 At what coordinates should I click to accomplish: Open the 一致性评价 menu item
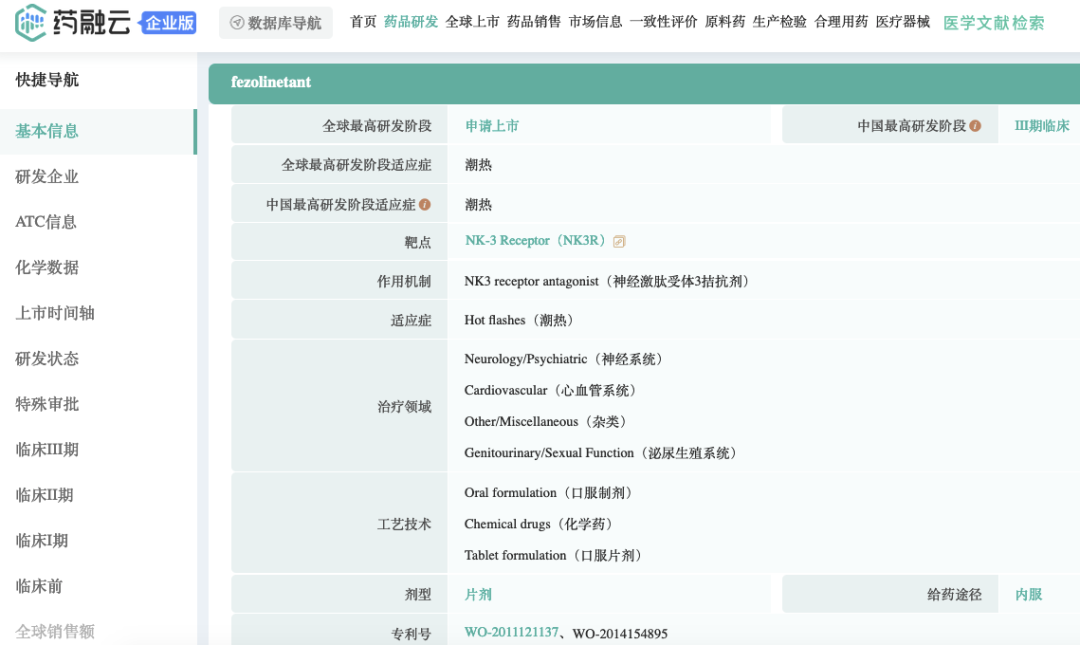coord(663,22)
